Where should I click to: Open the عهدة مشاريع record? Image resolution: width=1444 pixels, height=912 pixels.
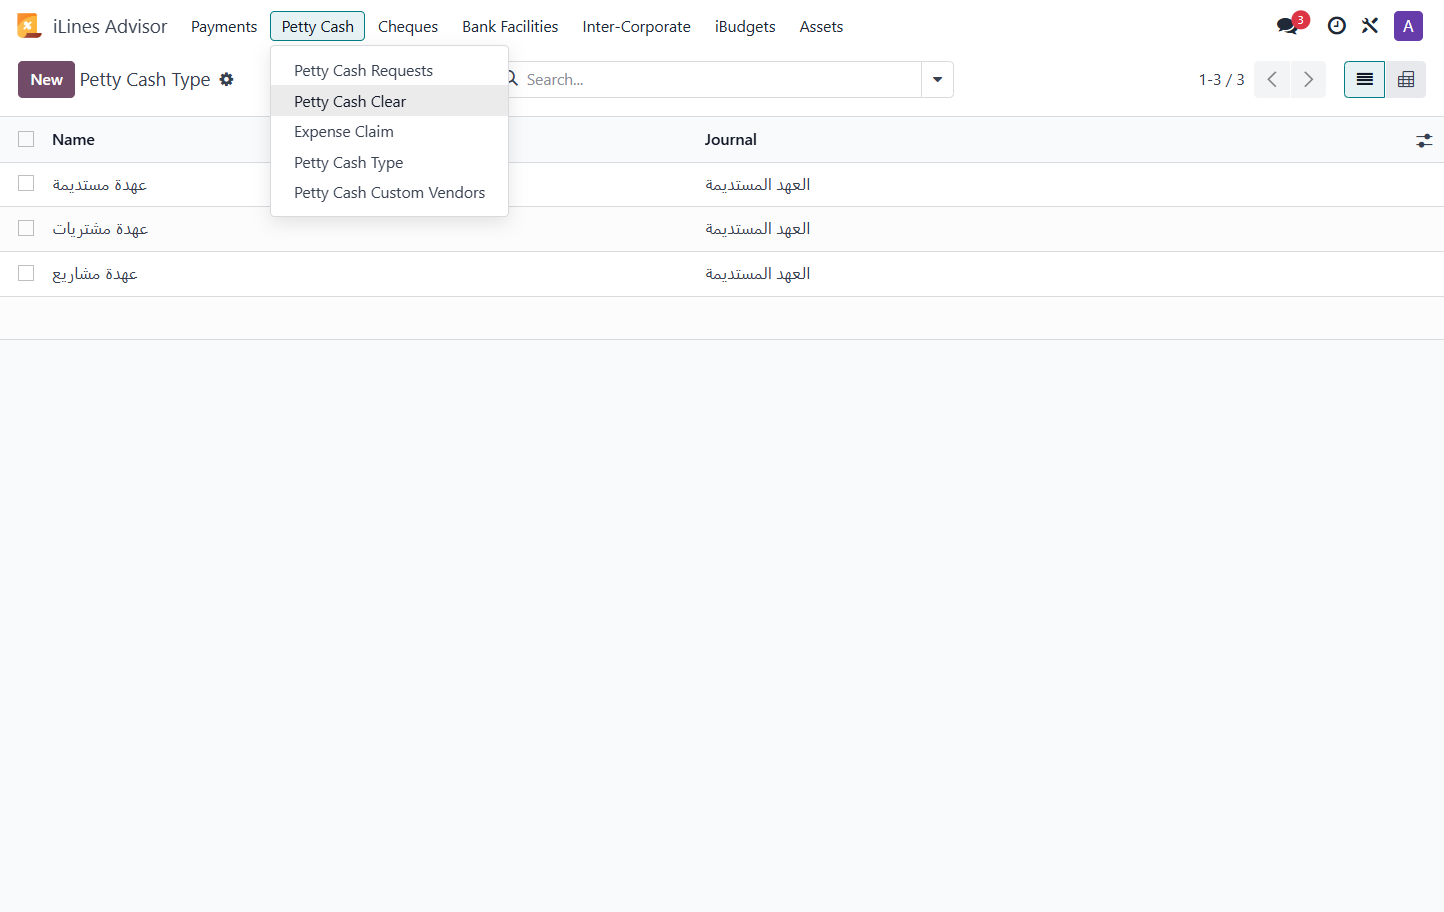(95, 274)
